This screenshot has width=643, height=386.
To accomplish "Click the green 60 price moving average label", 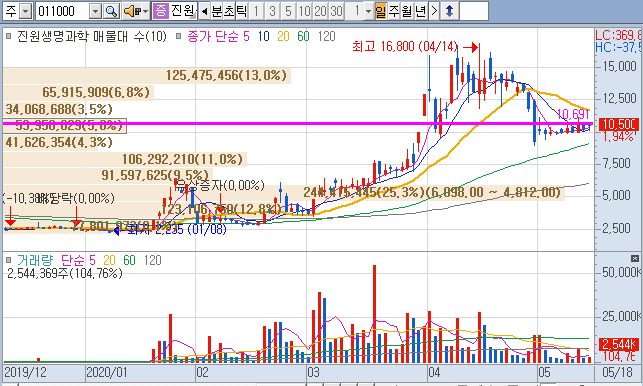I will point(303,36).
